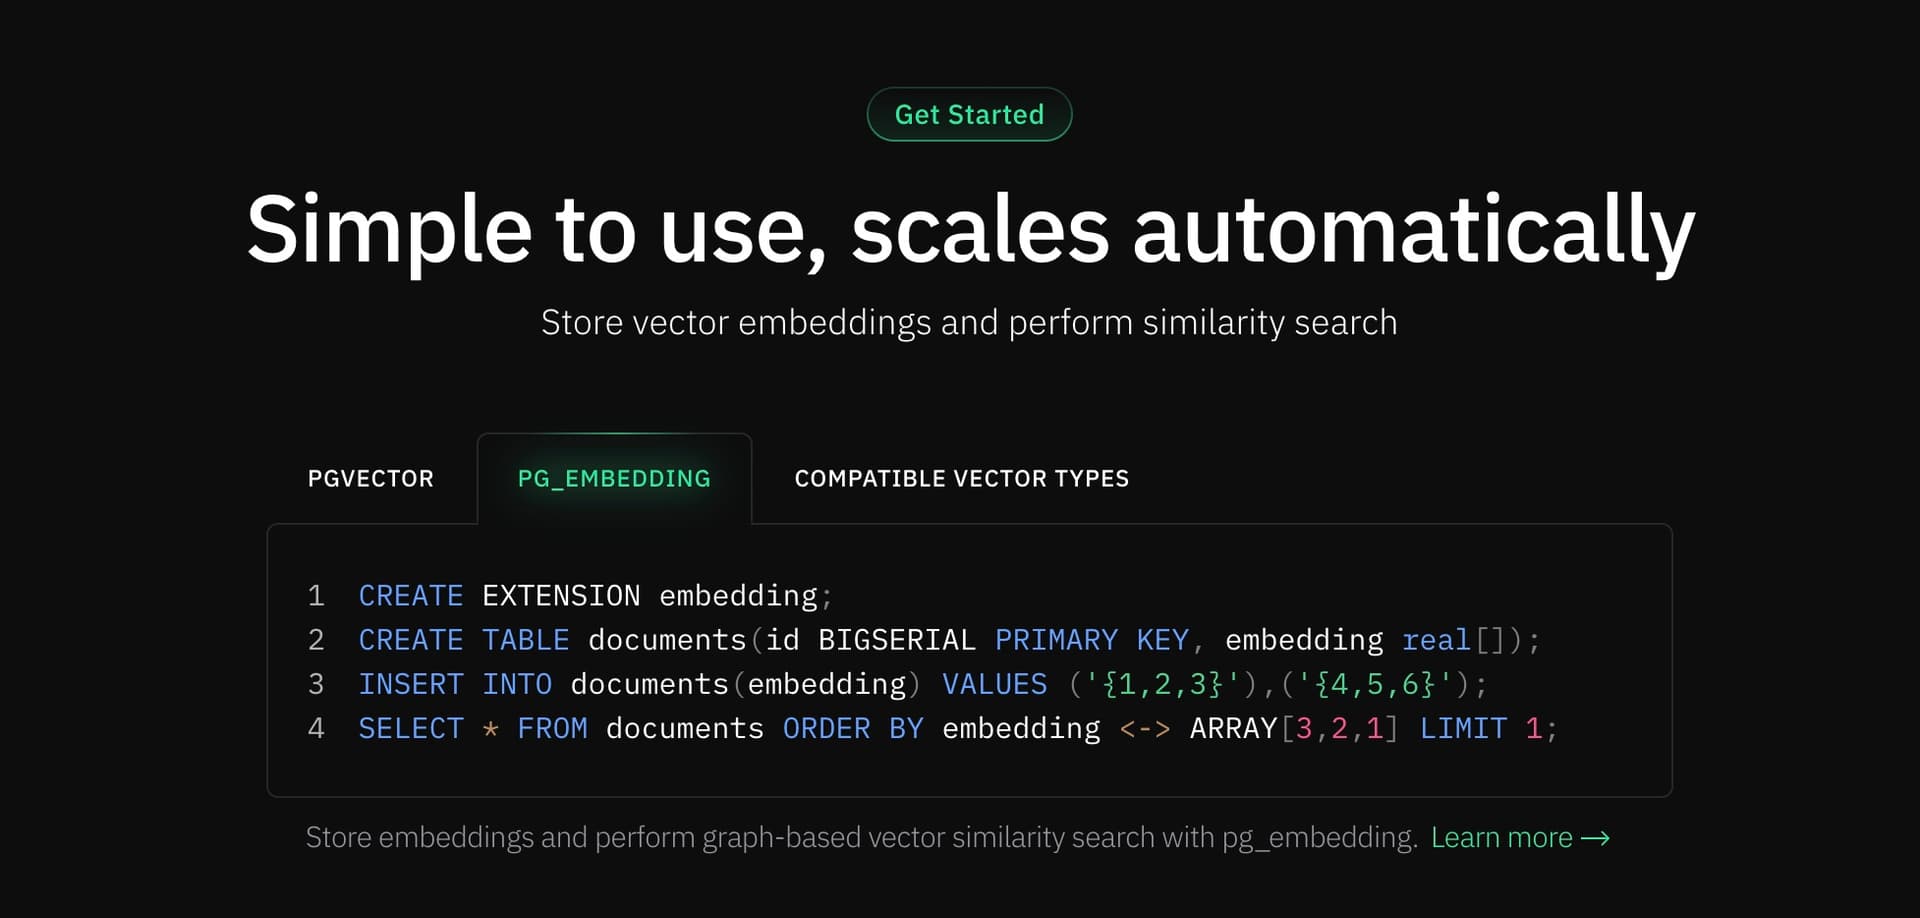The height and width of the screenshot is (918, 1920).
Task: Click the Get Started button
Action: pyautogui.click(x=968, y=114)
